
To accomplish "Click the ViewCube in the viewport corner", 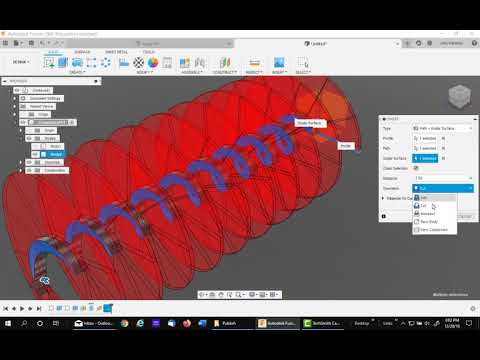I will click(x=460, y=96).
